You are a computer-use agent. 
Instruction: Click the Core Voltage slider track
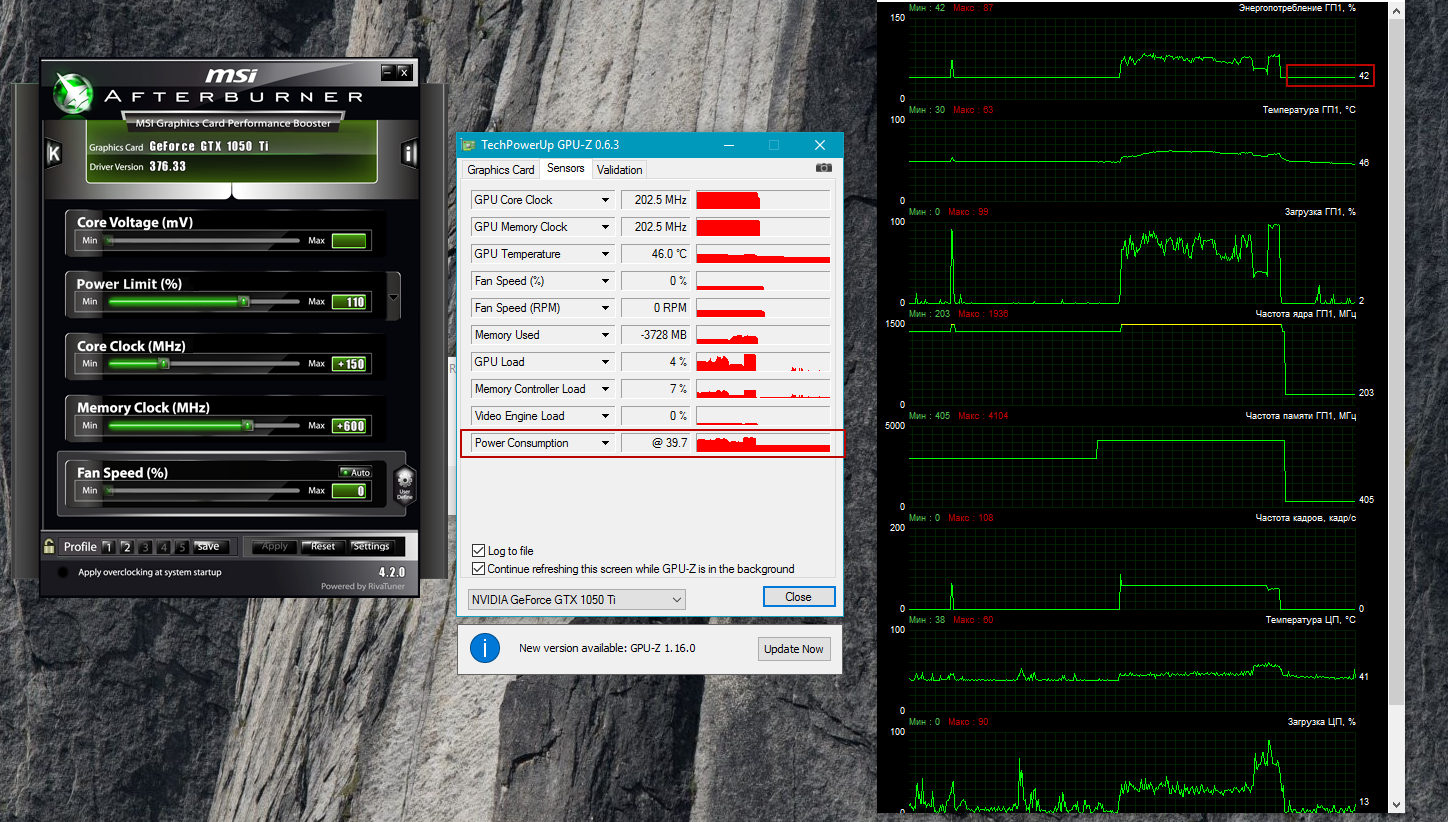204,240
